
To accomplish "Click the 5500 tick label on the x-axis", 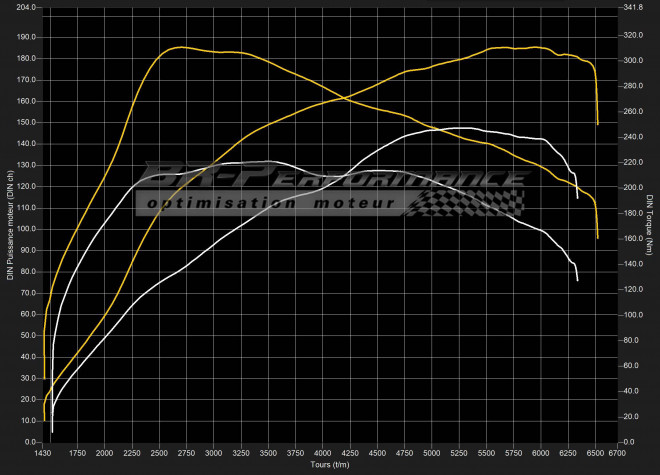I will 486,453.
